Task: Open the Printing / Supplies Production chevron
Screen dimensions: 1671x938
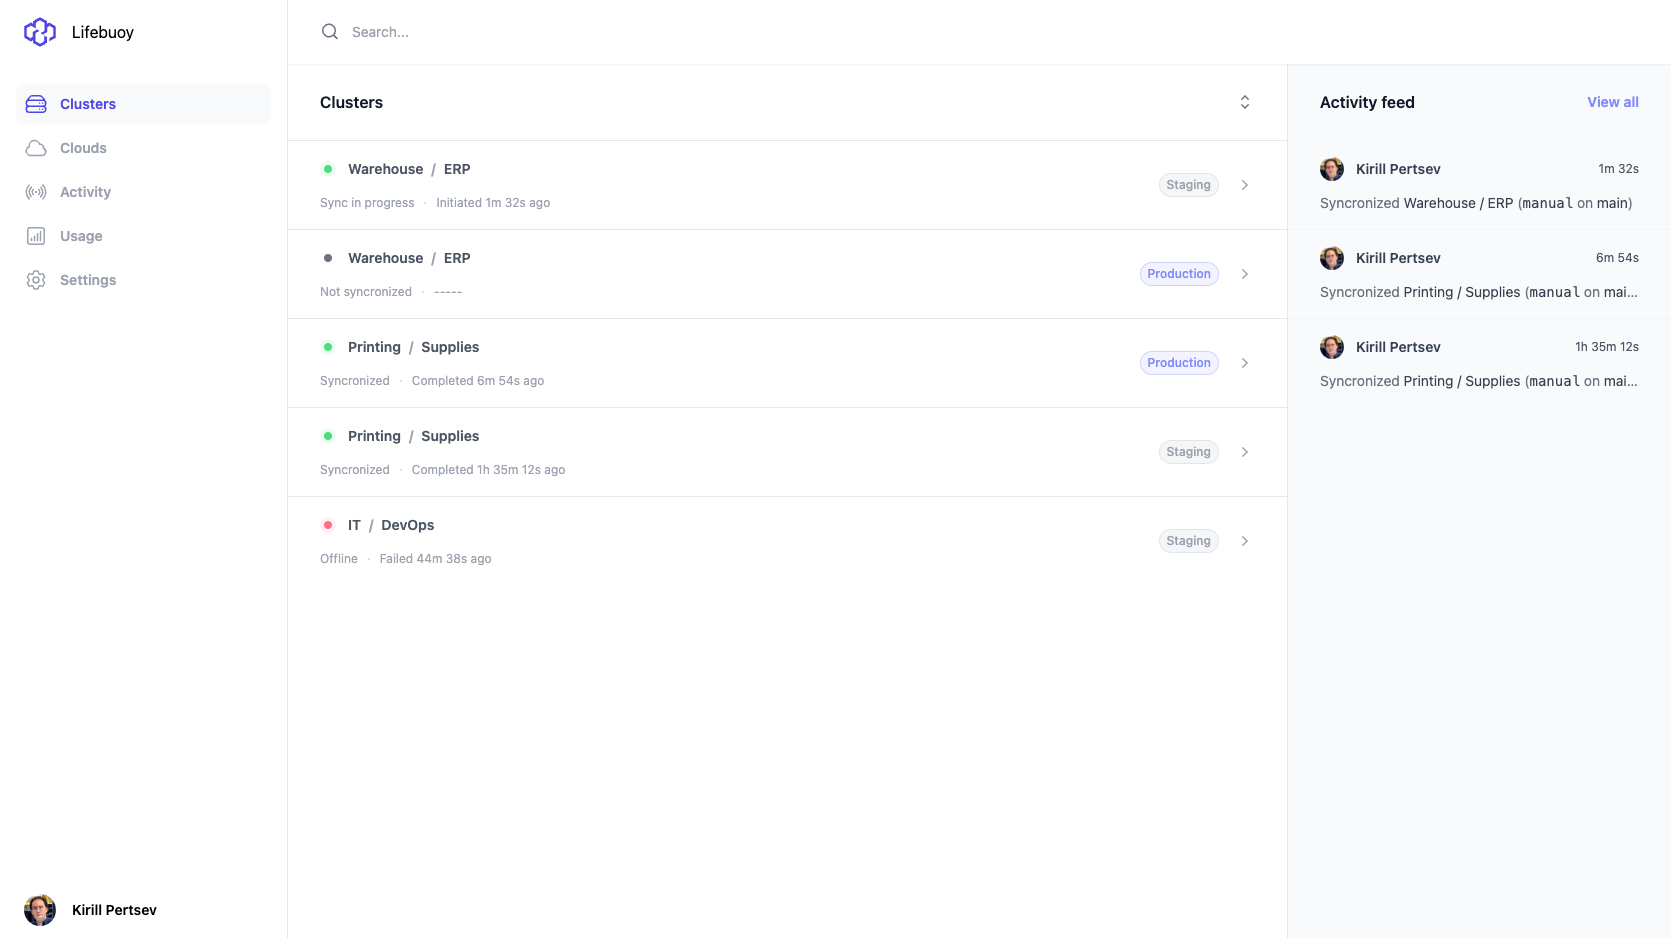Action: (x=1245, y=363)
